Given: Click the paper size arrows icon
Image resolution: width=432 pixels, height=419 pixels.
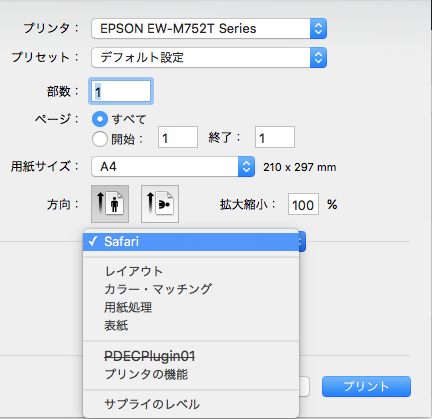Looking at the screenshot, I should tap(246, 167).
